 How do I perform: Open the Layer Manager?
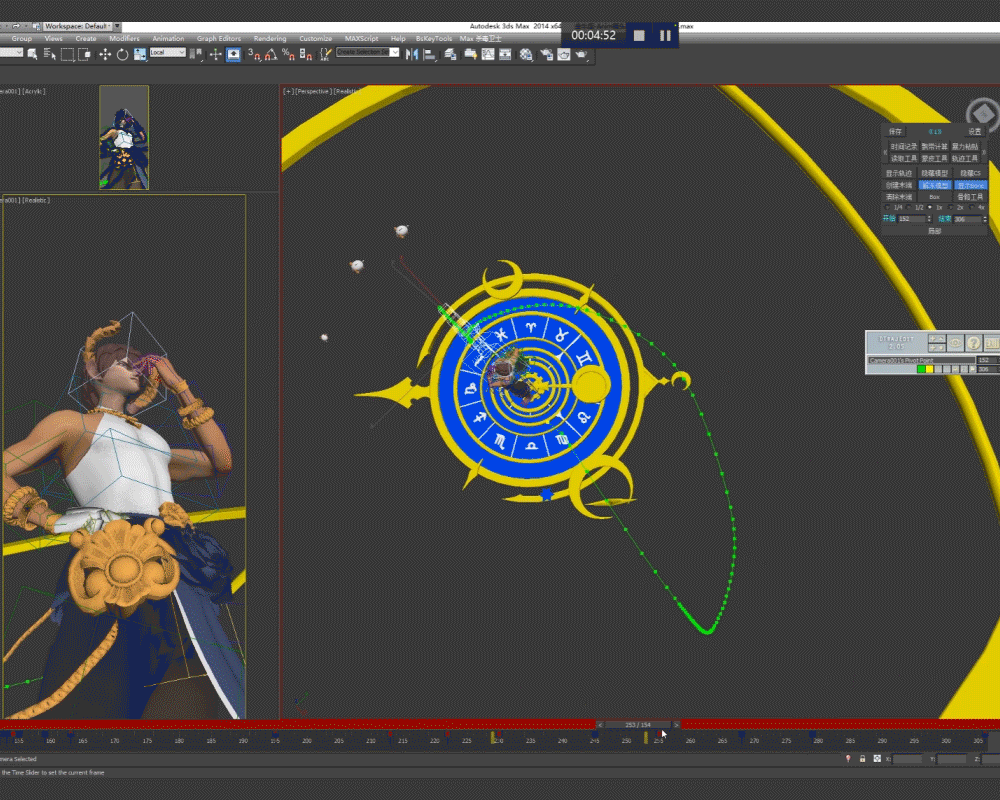pos(451,55)
